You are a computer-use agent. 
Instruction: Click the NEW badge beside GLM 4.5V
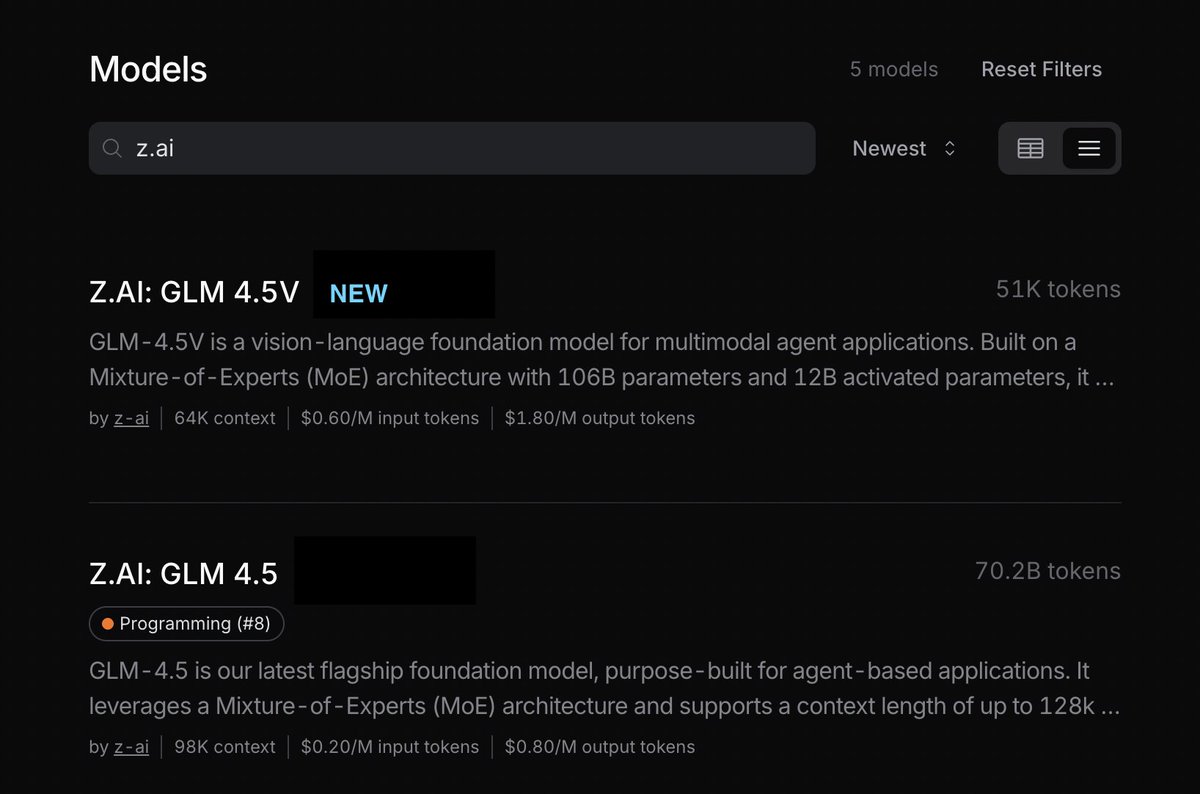pos(358,294)
